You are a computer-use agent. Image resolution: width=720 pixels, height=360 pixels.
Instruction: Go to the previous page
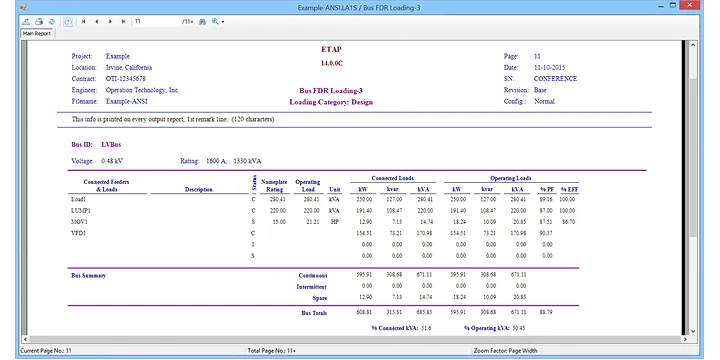coord(96,22)
